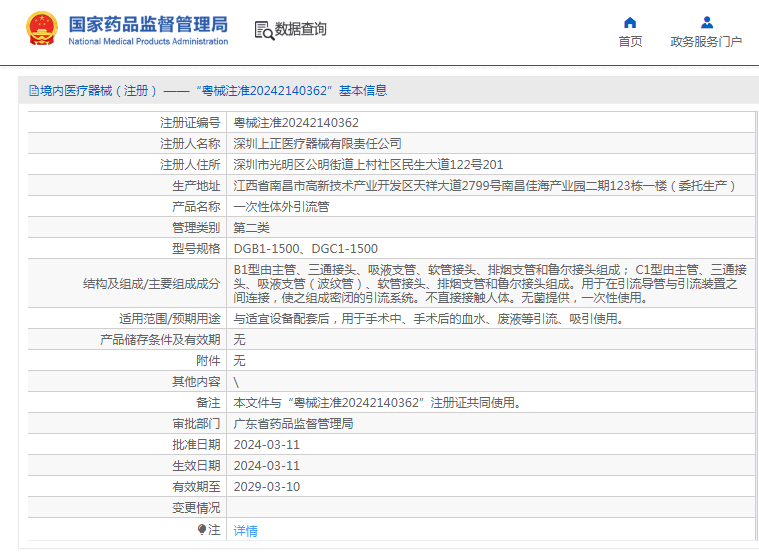Click the structure description starting B1型由主管
The width and height of the screenshot is (759, 553).
[490, 283]
